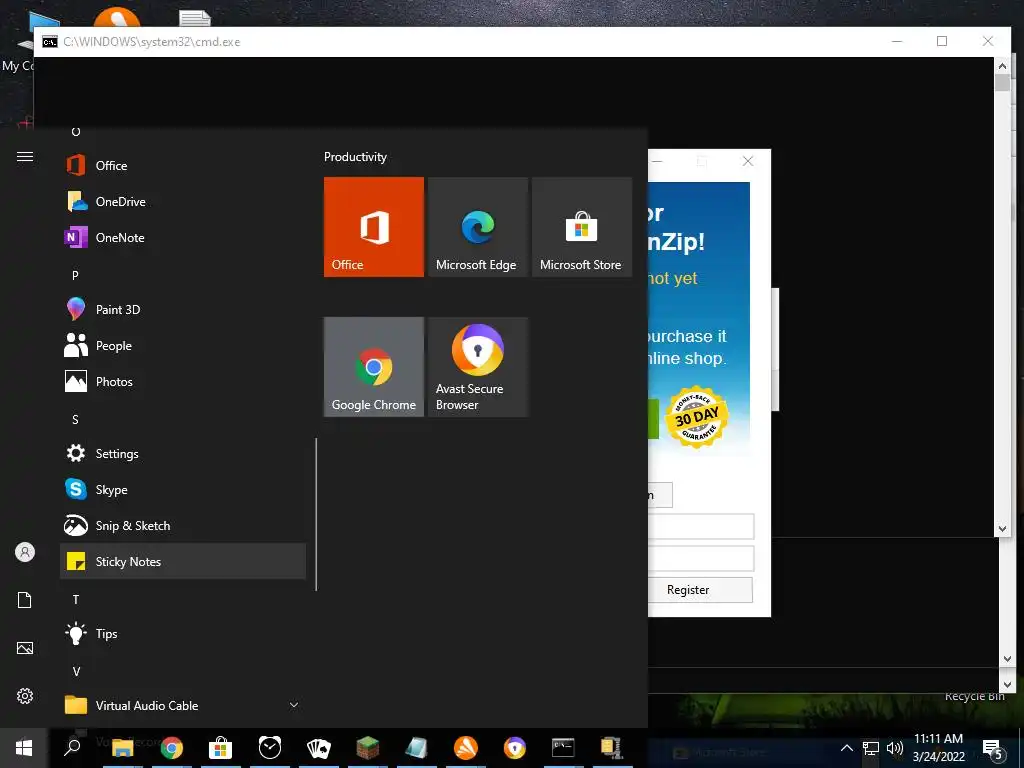Image resolution: width=1024 pixels, height=768 pixels.
Task: Open Avast Secure Browser on the taskbar
Action: click(x=515, y=748)
